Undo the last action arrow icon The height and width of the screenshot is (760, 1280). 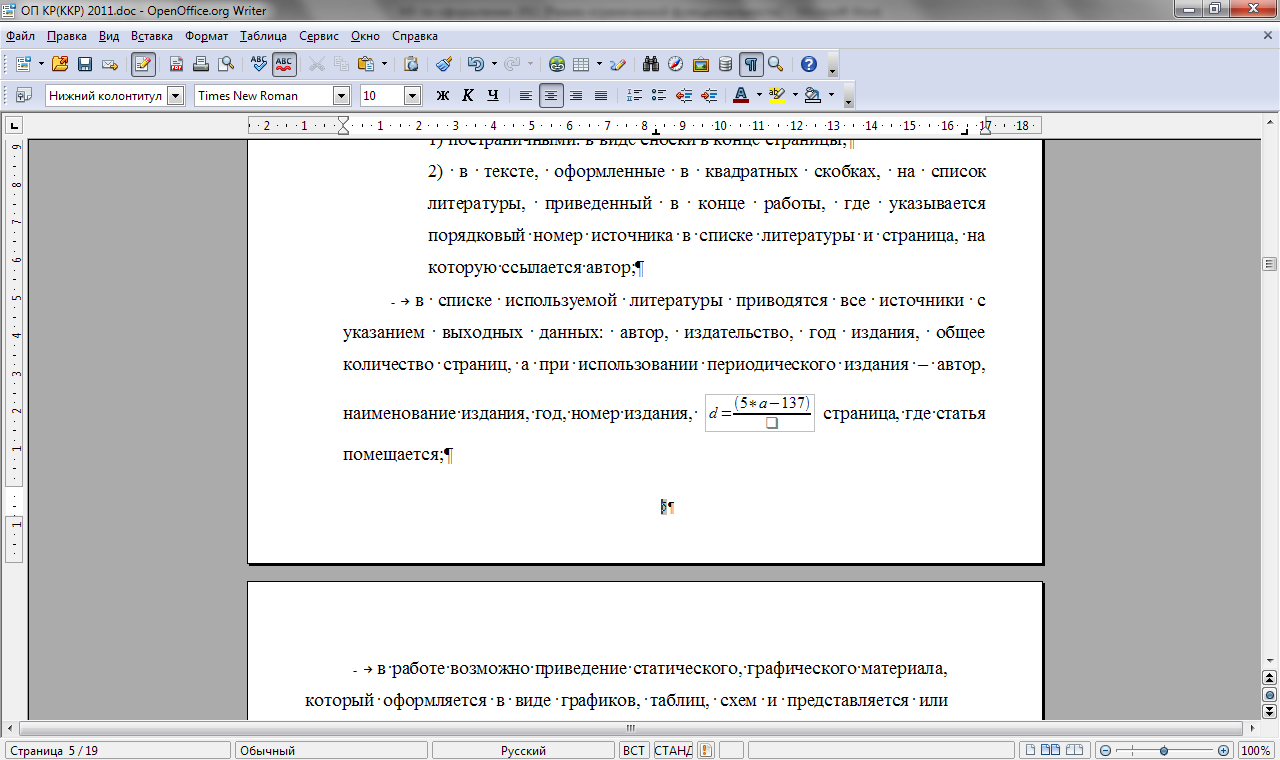[x=476, y=64]
